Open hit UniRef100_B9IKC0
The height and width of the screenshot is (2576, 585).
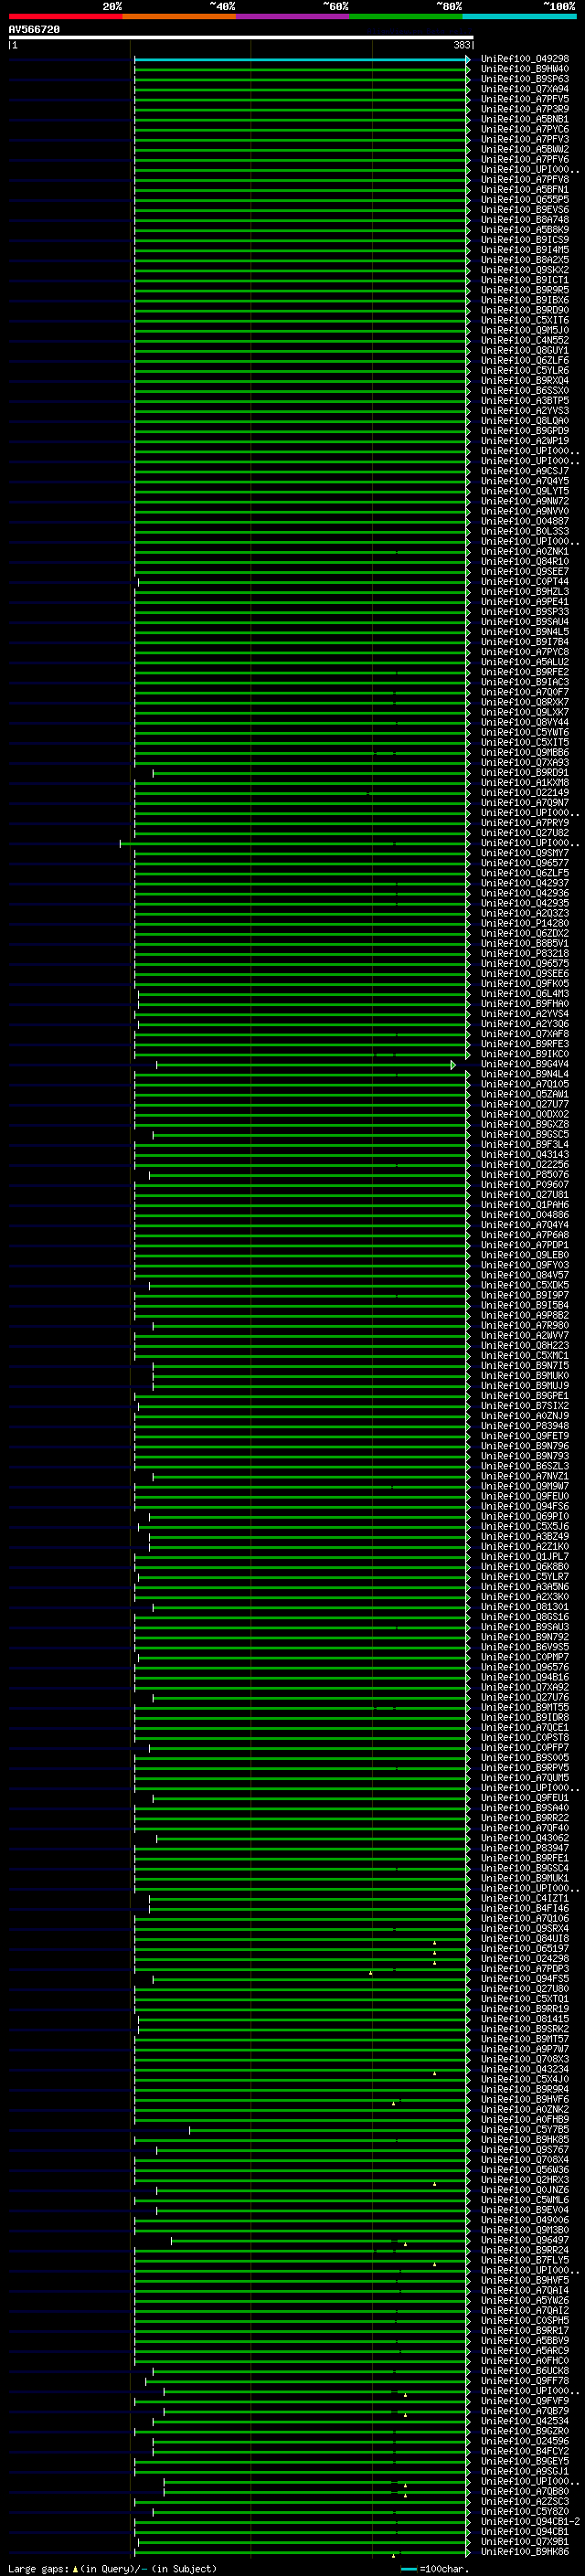pos(525,1054)
